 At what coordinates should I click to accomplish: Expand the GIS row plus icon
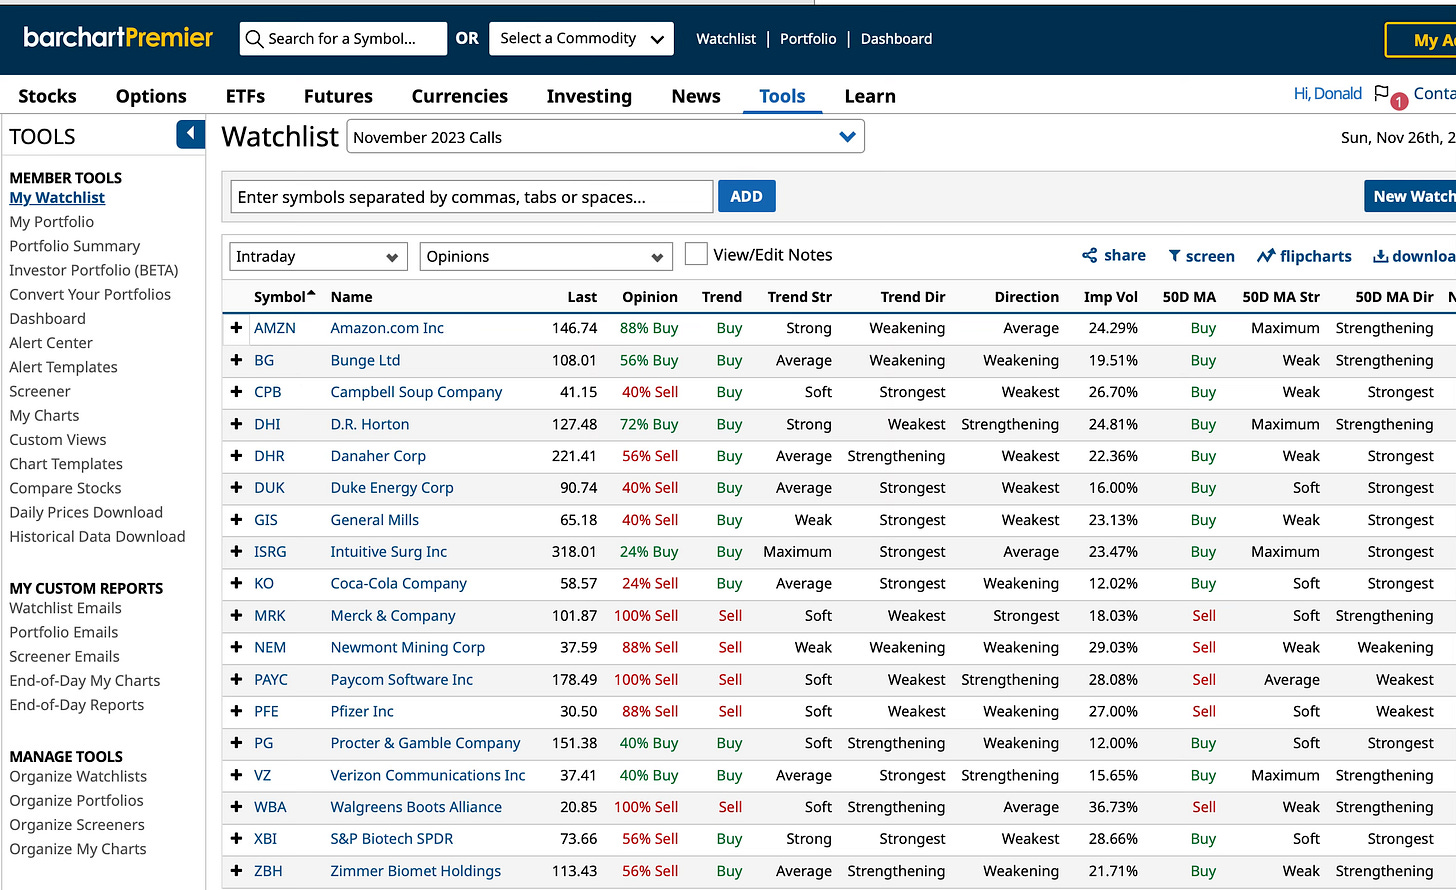pyautogui.click(x=237, y=520)
